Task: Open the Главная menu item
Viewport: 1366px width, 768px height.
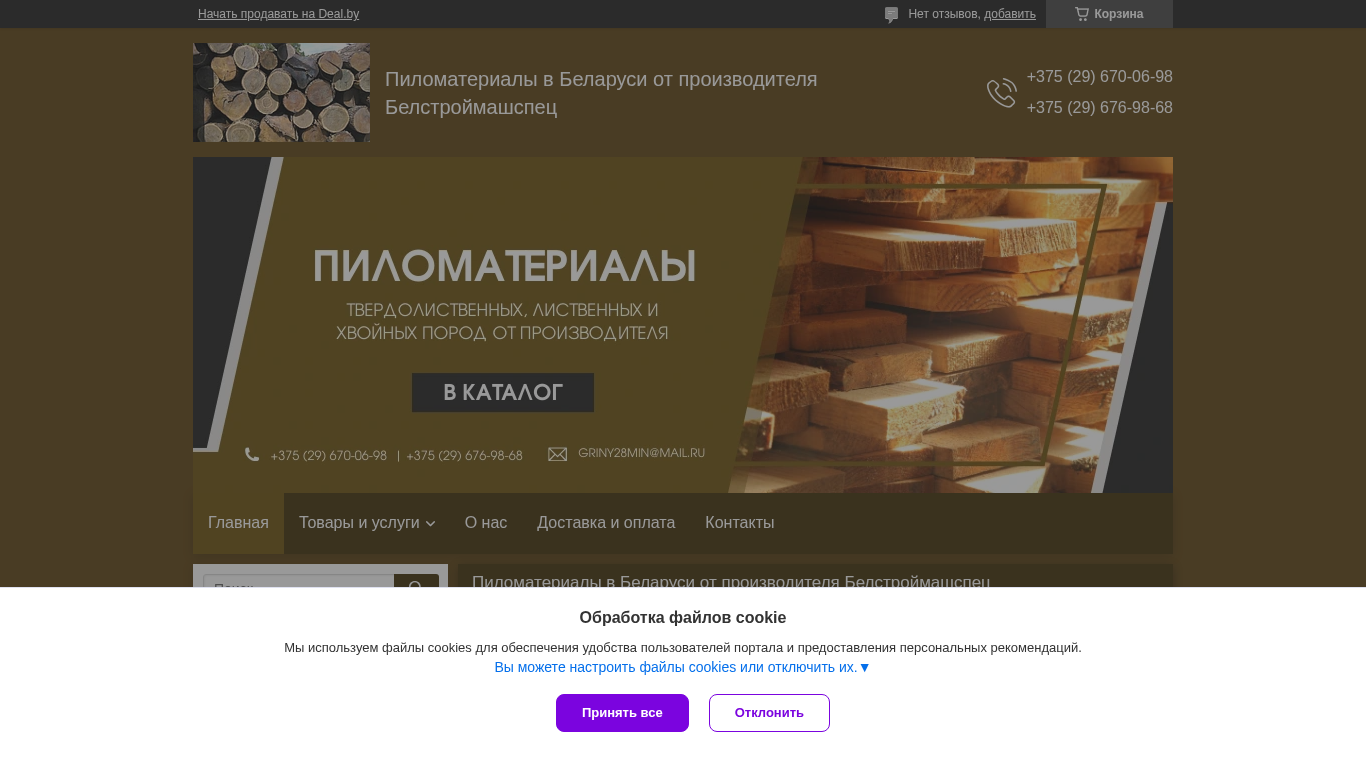Action: pos(238,523)
